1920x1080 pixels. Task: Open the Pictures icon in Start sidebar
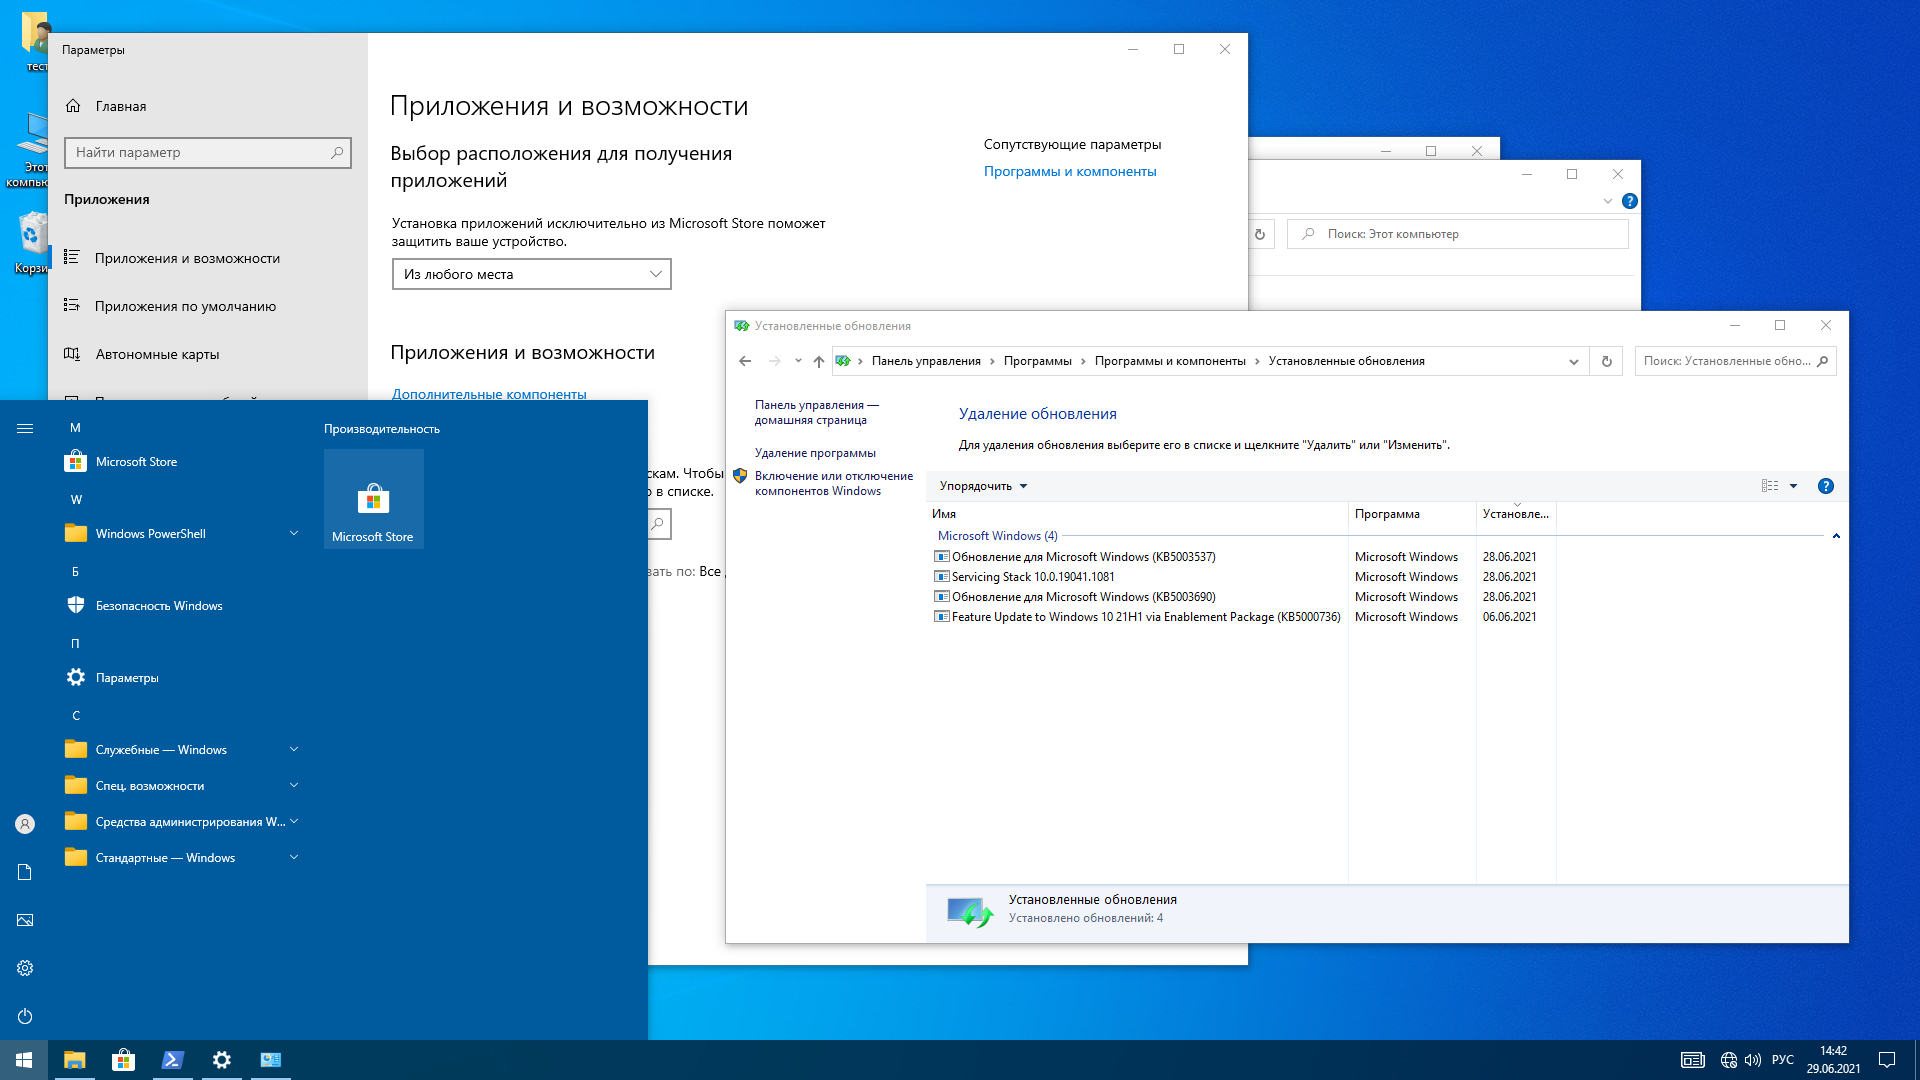25,920
